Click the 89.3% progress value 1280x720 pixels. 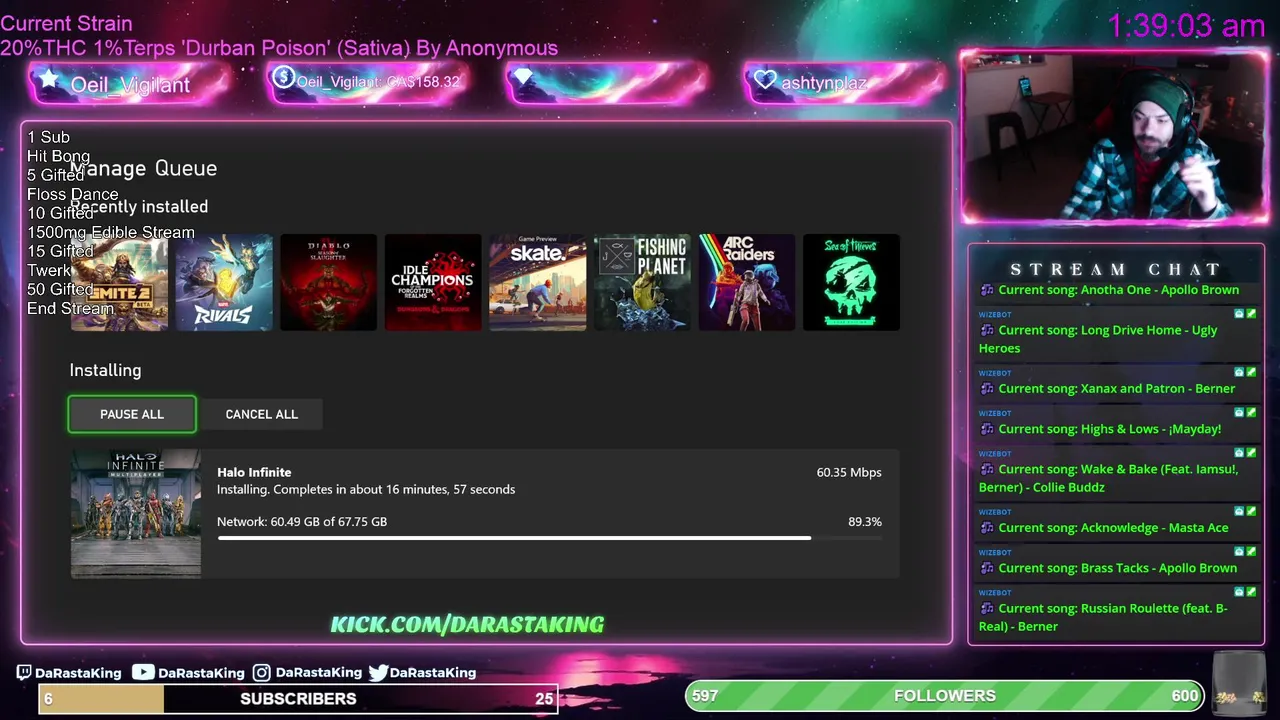pyautogui.click(x=865, y=521)
